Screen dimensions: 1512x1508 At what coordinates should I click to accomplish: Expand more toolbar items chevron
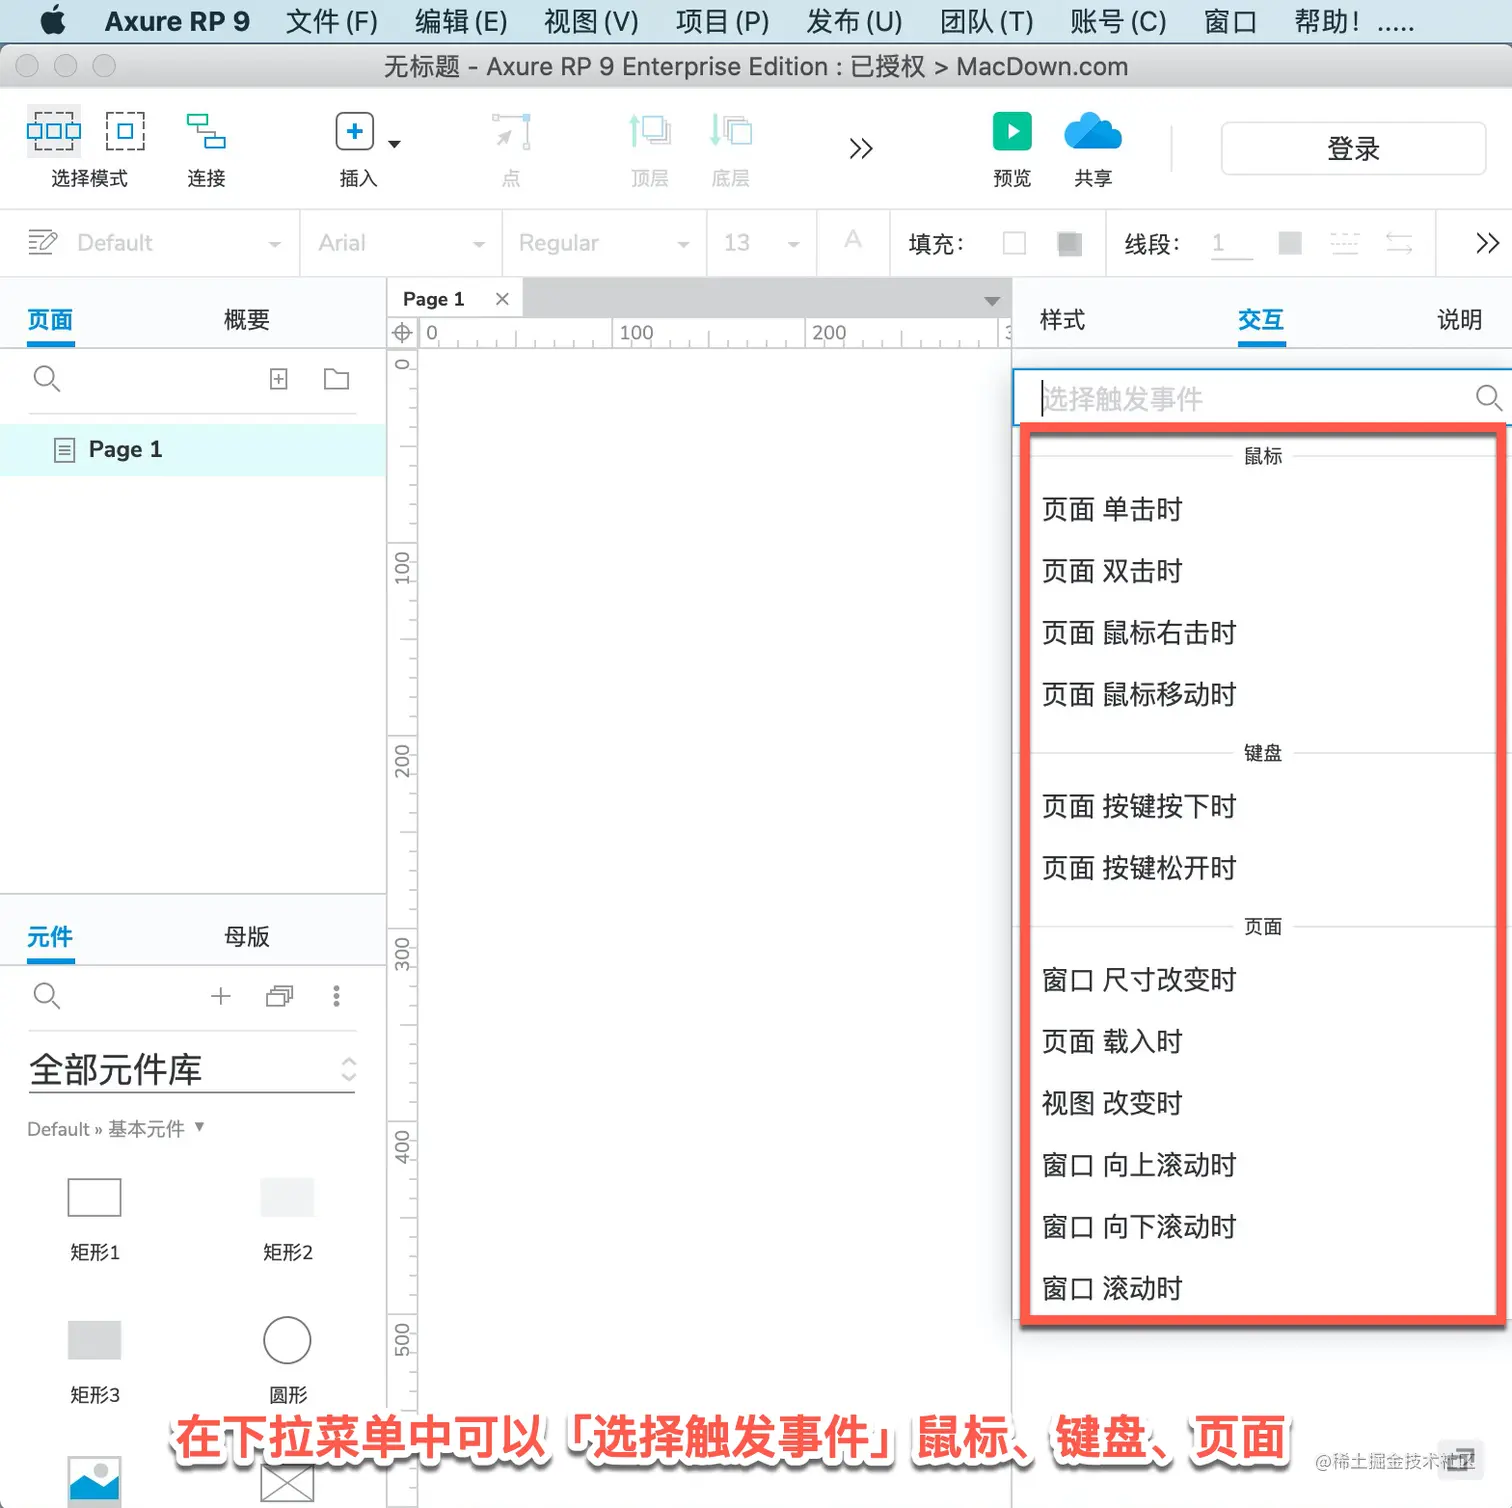click(860, 149)
